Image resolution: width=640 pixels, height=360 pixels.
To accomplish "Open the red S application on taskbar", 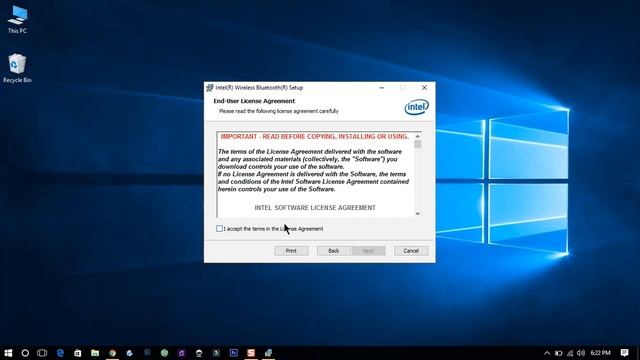I will [251, 353].
